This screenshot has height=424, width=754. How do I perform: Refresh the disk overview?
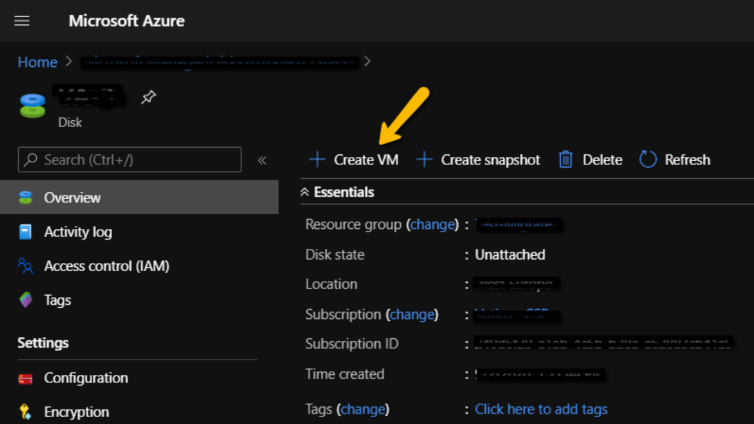[x=675, y=160]
